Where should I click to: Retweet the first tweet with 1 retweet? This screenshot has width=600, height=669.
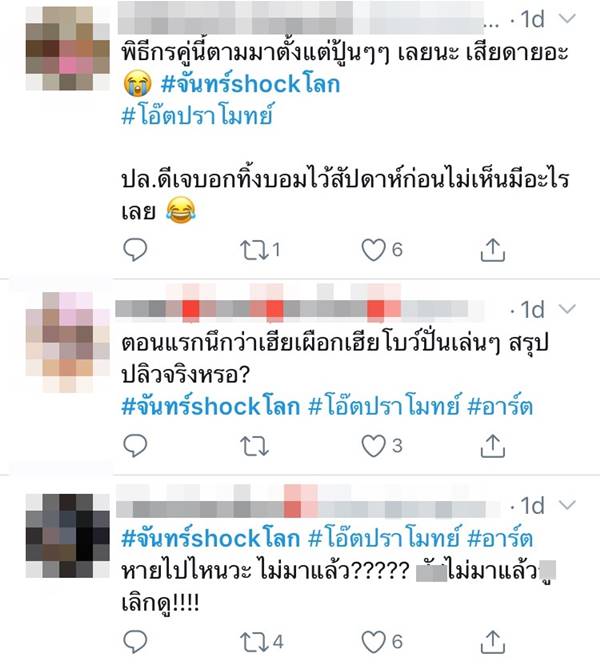[254, 250]
